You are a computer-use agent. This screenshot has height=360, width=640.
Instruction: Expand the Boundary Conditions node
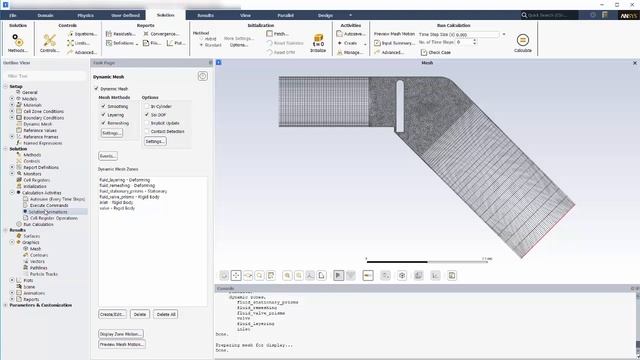point(12,118)
